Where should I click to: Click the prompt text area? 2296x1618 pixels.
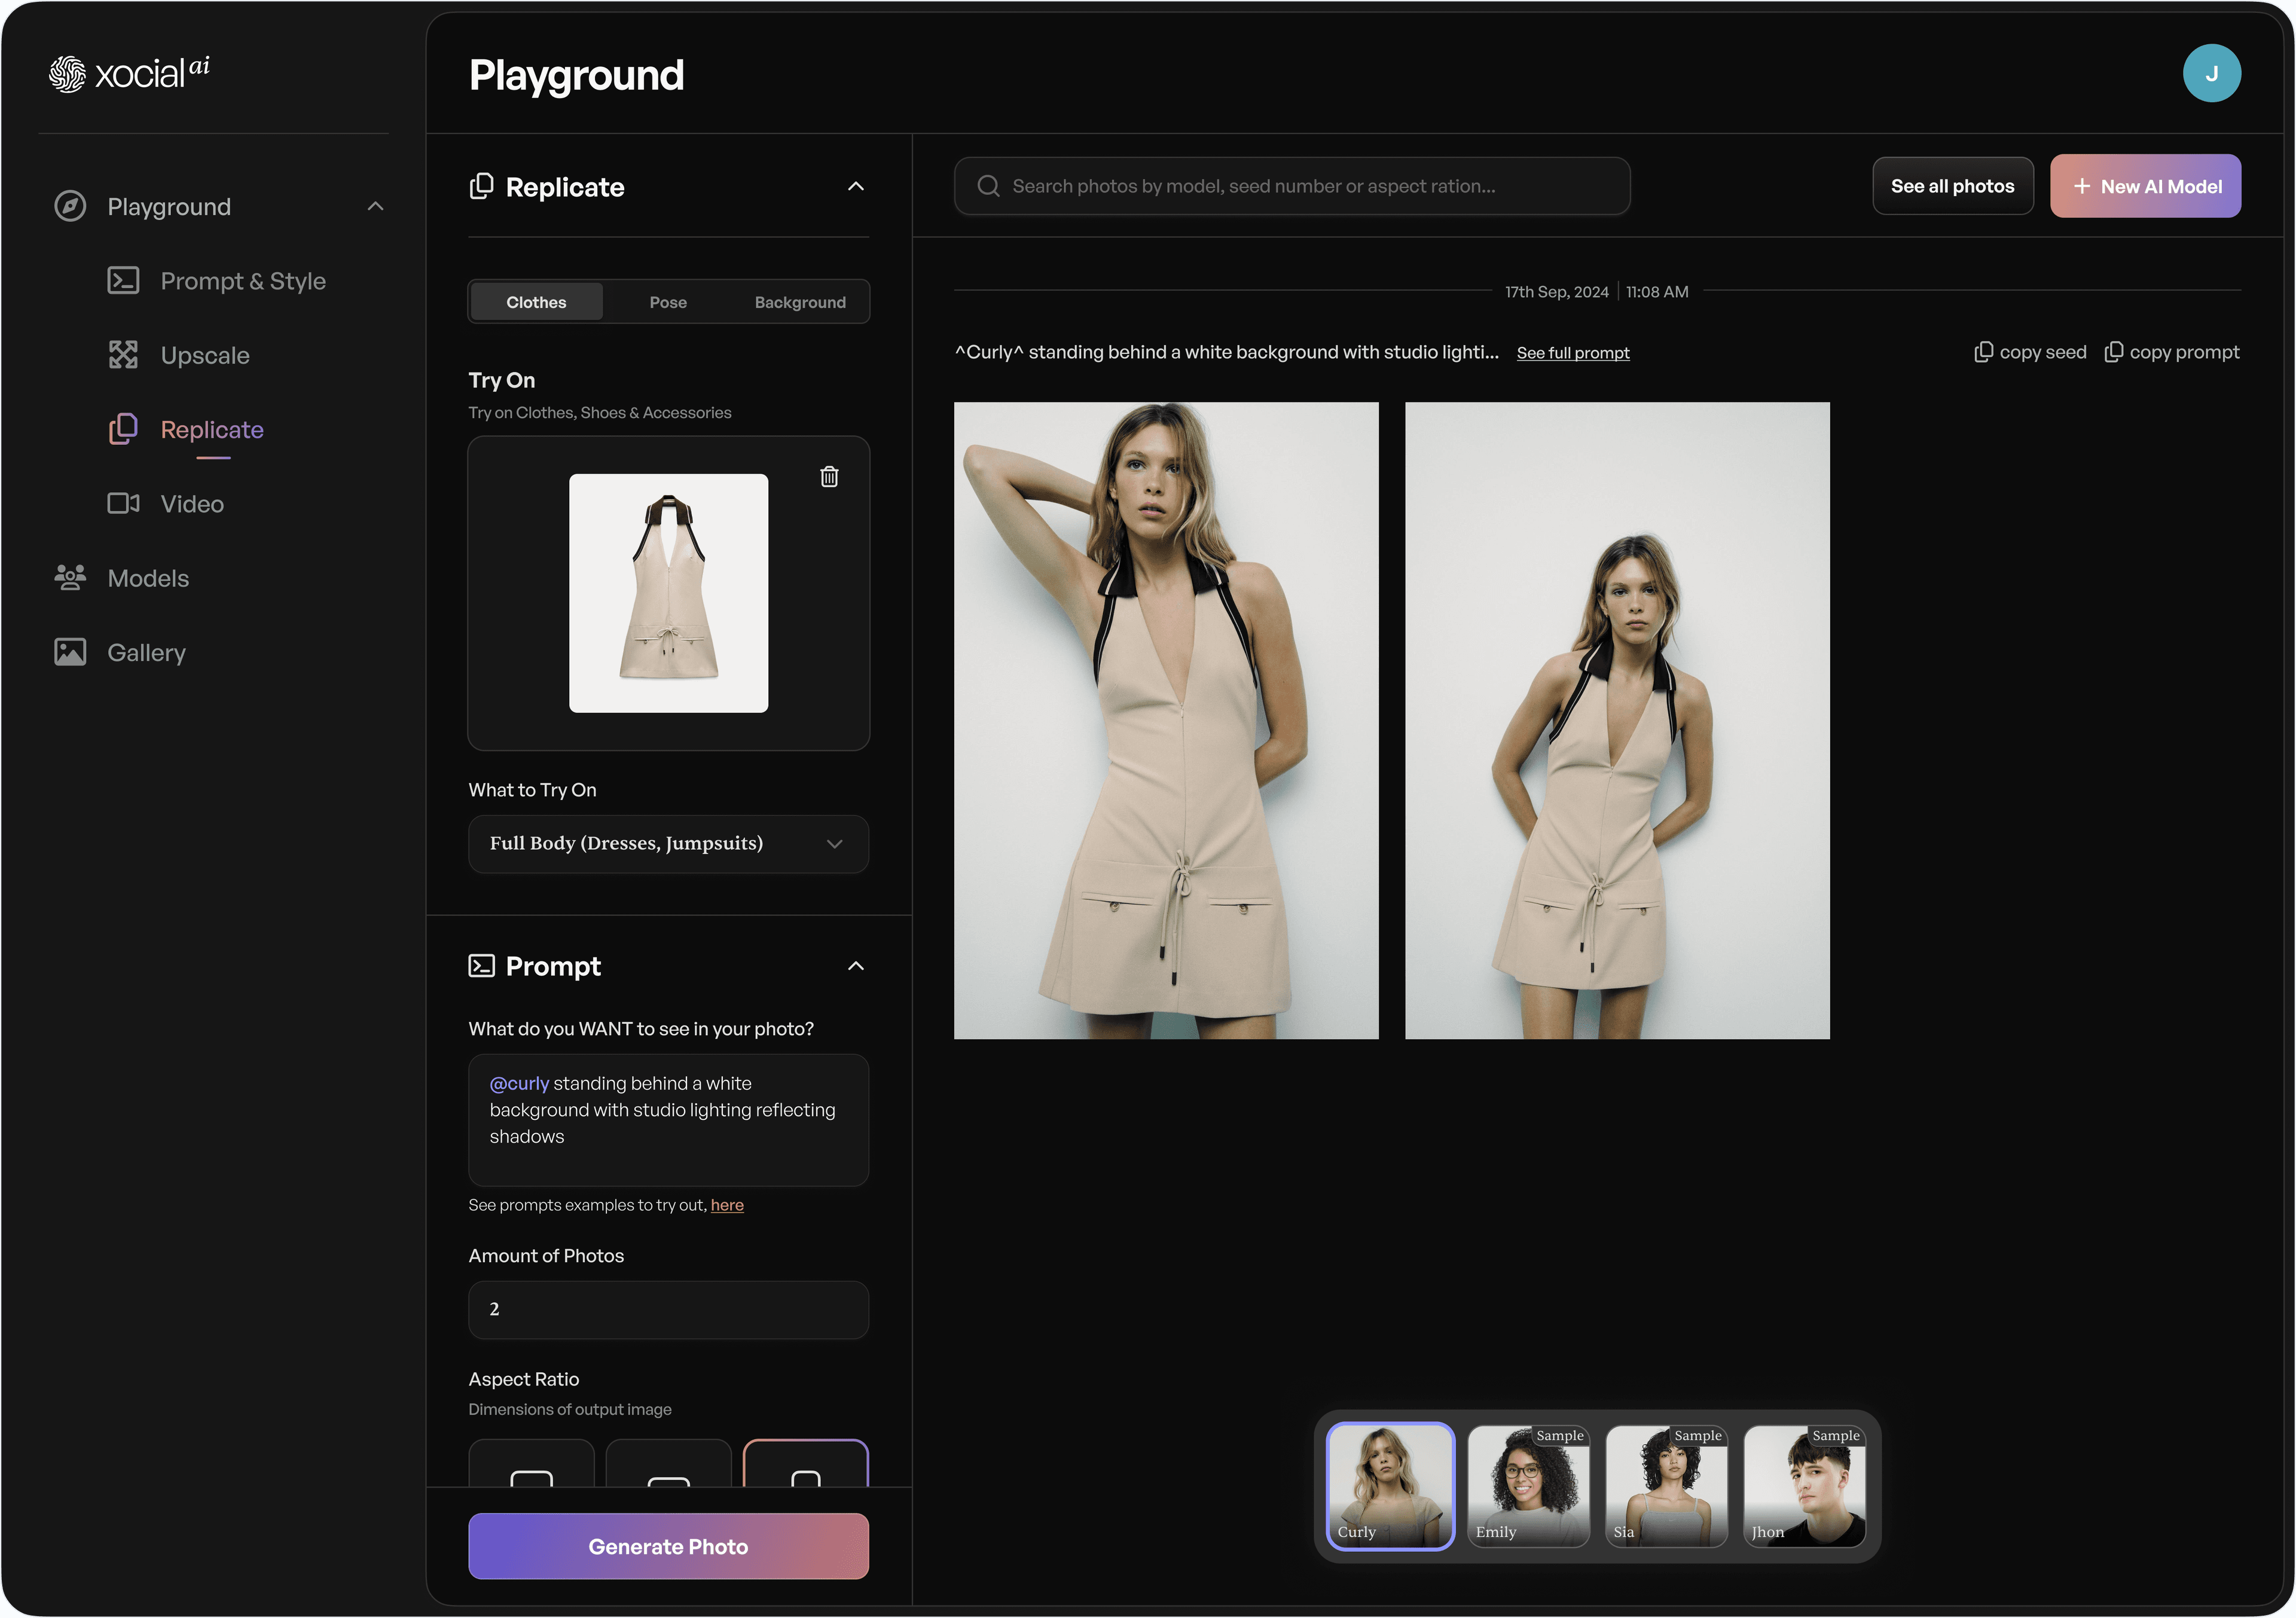pos(668,1120)
